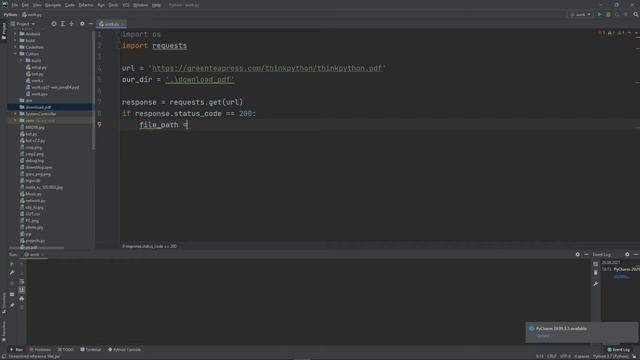
Task: Click the Structure vertical side tab
Action: (x=4, y=303)
